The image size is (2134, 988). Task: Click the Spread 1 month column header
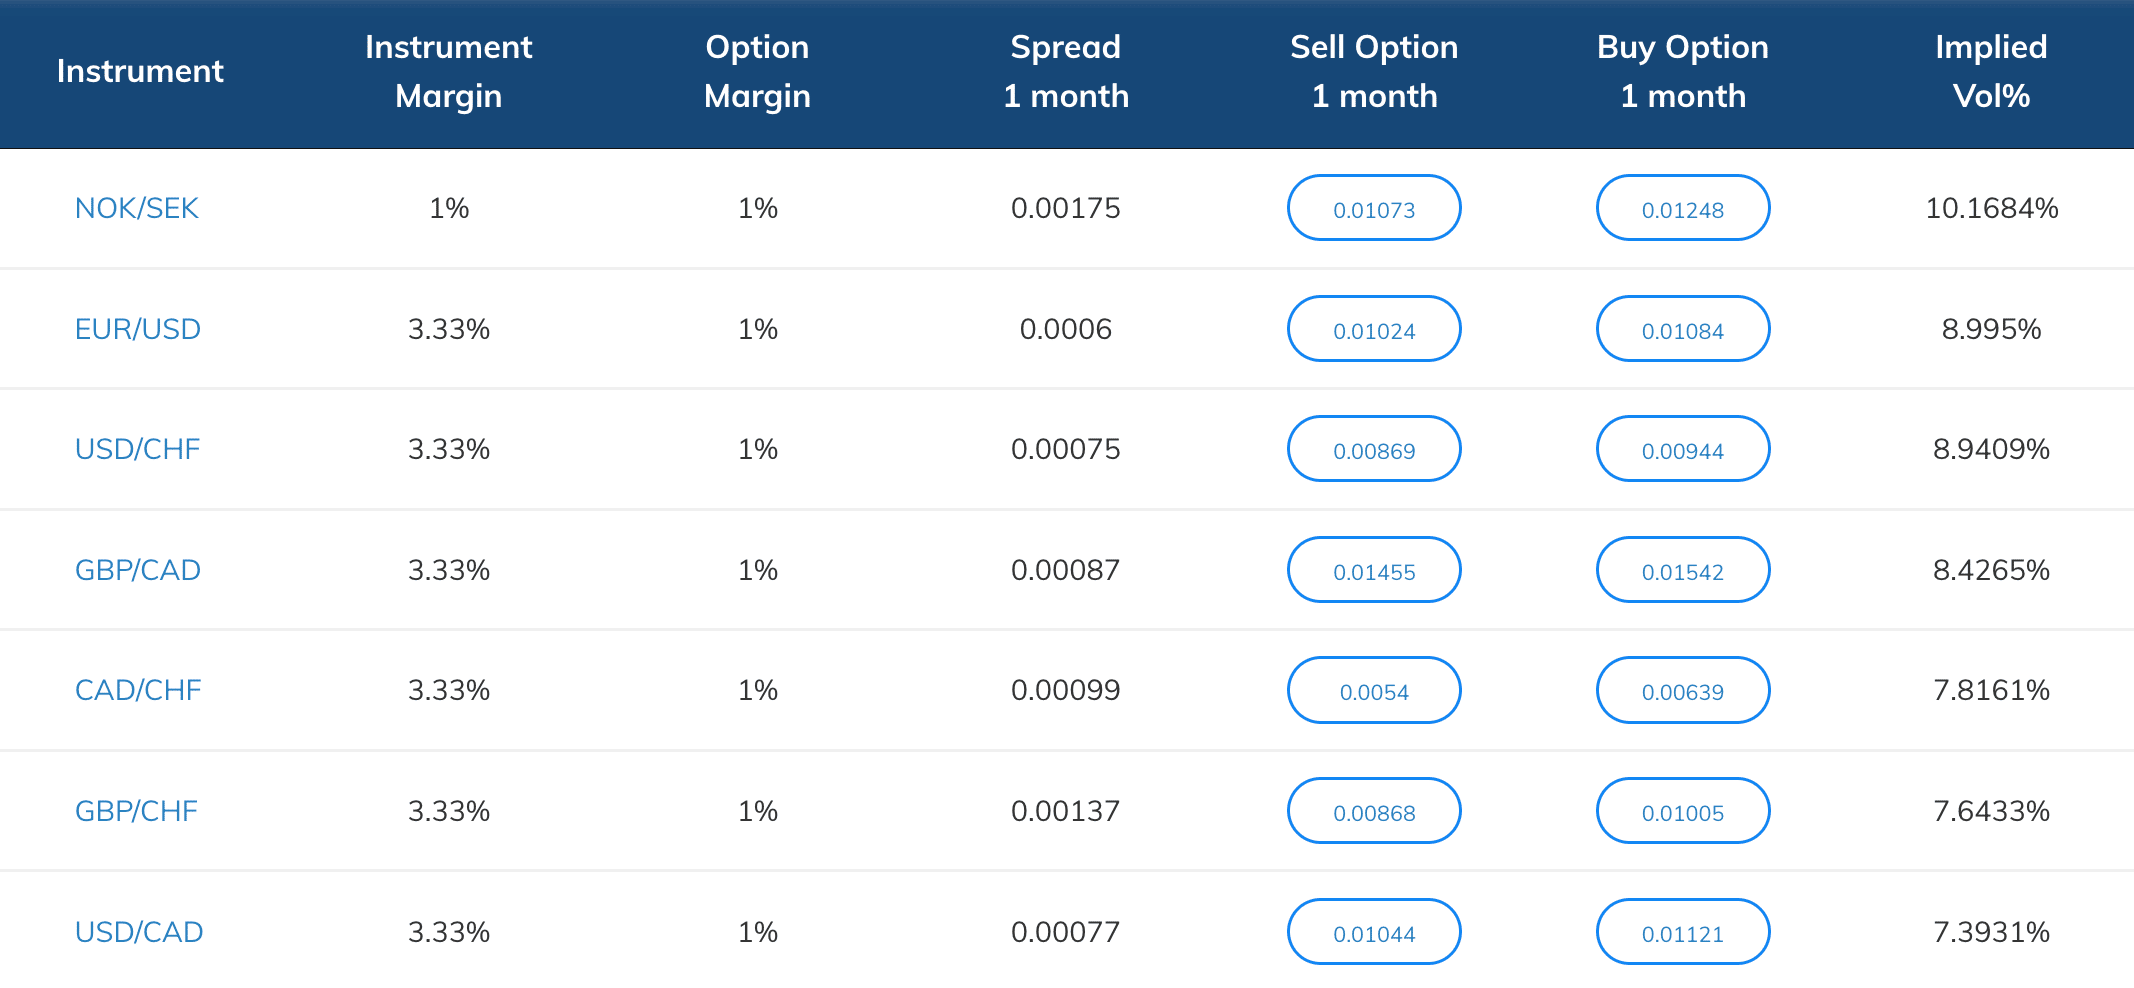(x=1066, y=72)
